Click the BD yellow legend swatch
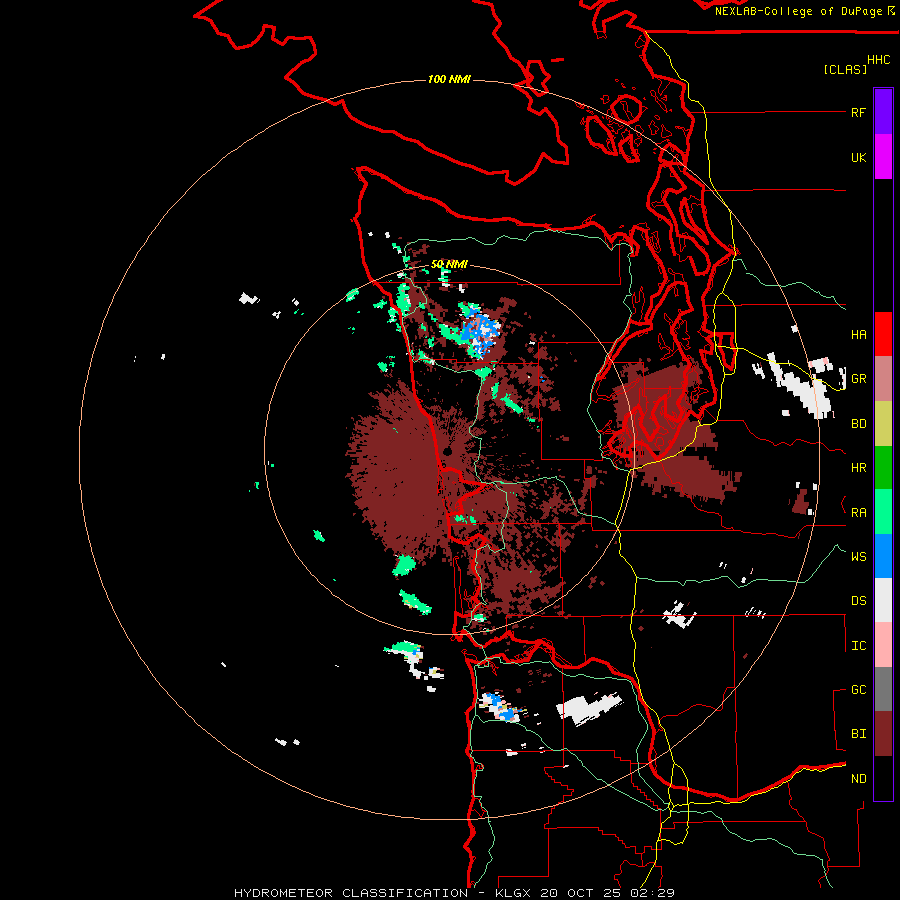The image size is (900, 900). (883, 424)
